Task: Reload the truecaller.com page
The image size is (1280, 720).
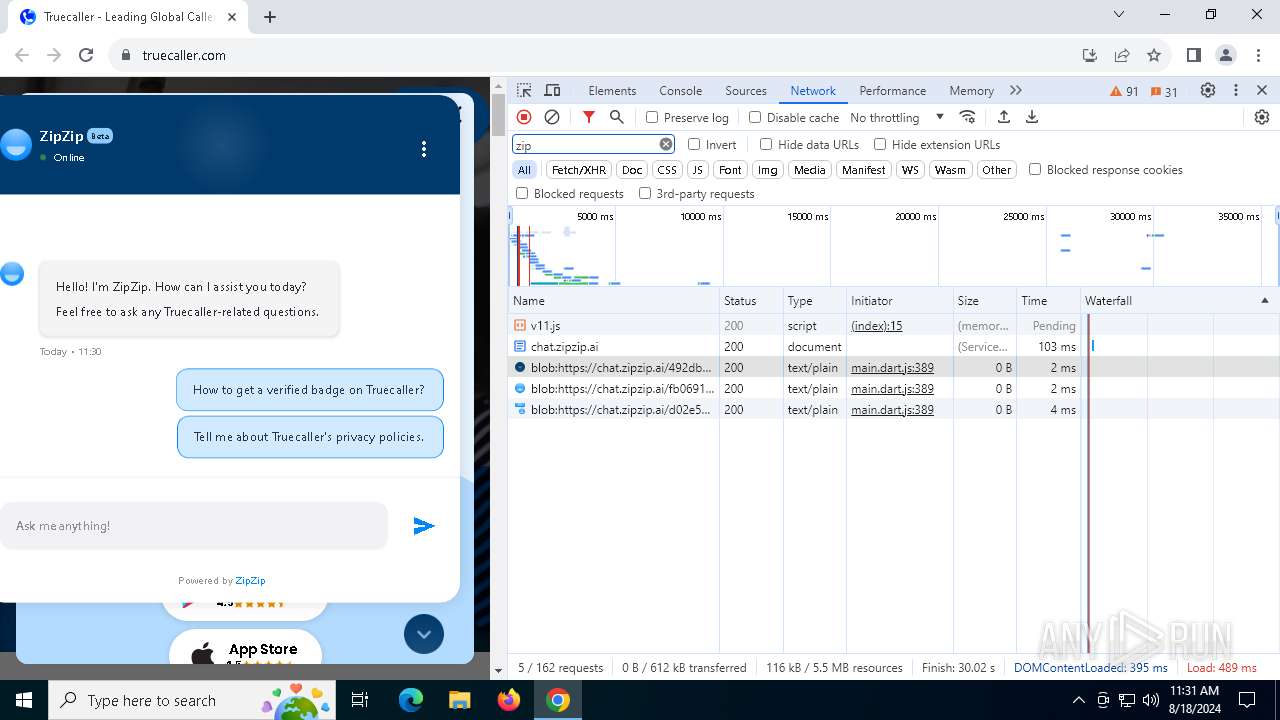Action: (x=86, y=55)
